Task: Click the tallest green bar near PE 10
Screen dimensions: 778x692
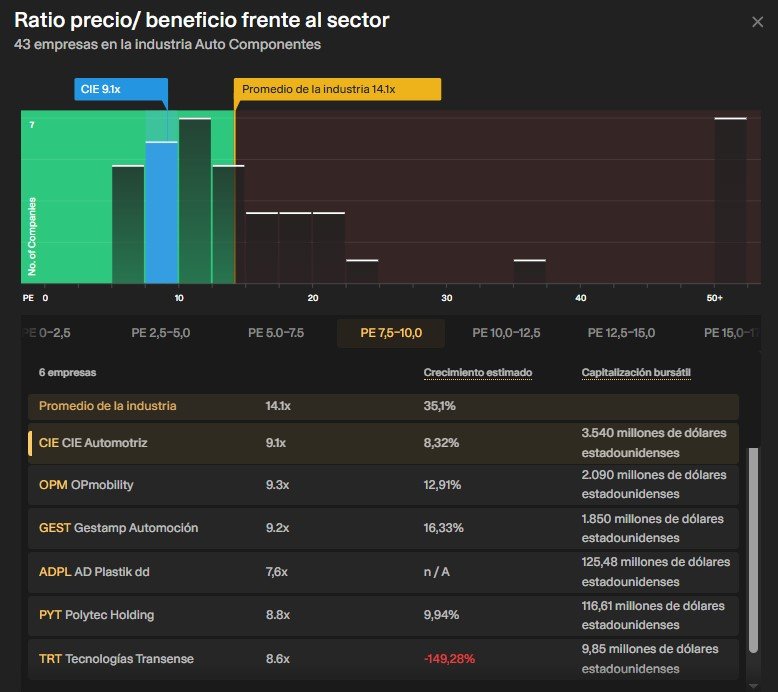Action: 195,200
